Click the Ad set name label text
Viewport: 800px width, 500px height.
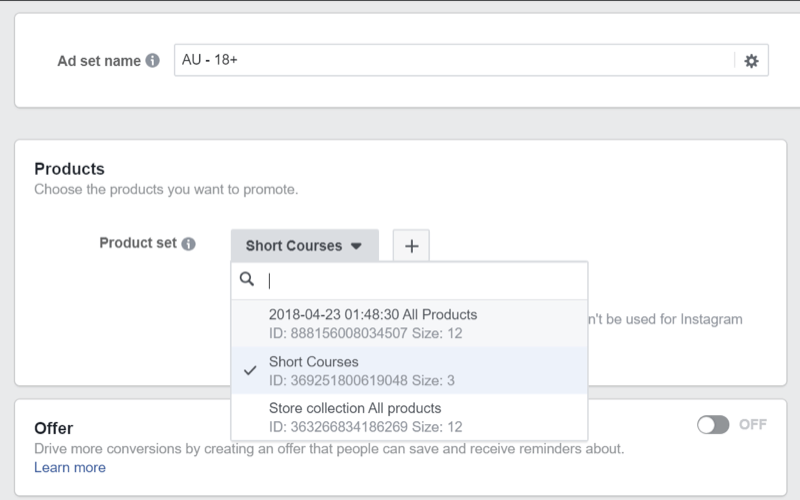[x=99, y=61]
